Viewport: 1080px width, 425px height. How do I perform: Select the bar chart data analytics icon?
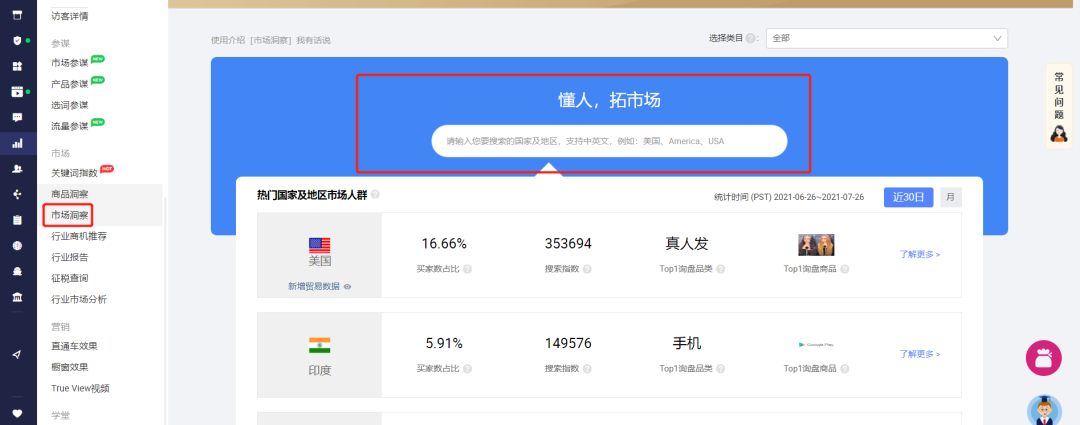tap(18, 143)
